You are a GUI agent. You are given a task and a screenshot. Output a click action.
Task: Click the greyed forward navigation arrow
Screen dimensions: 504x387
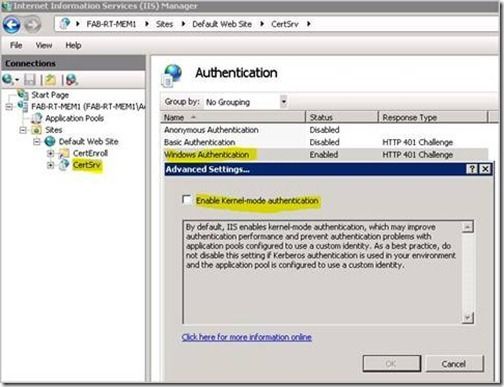(x=33, y=24)
